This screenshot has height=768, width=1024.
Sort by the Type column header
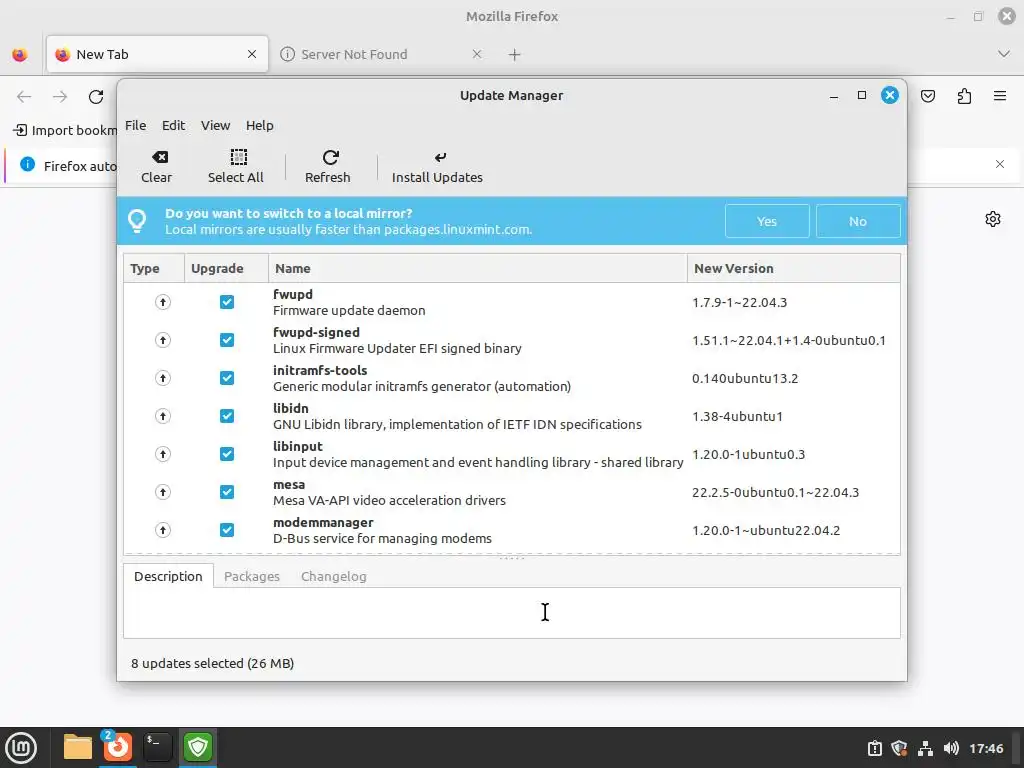(x=153, y=268)
